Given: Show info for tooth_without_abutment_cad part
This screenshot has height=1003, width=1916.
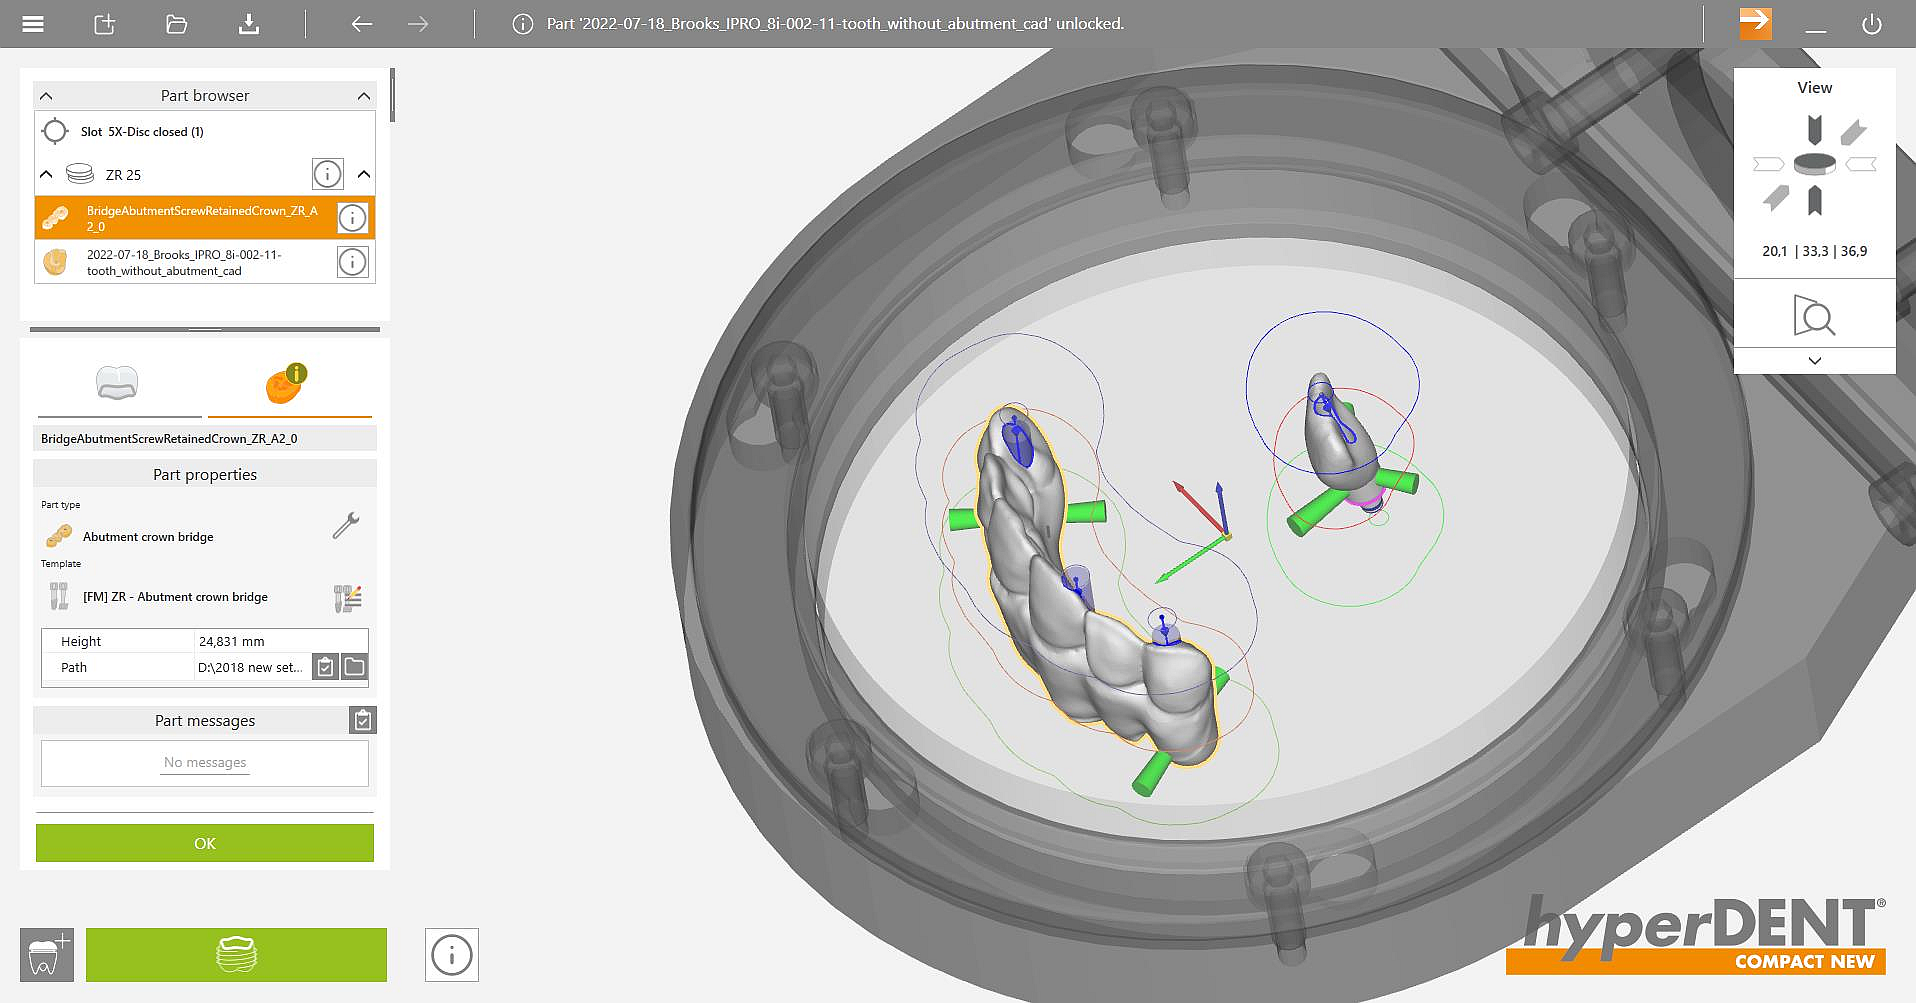Looking at the screenshot, I should pos(352,262).
